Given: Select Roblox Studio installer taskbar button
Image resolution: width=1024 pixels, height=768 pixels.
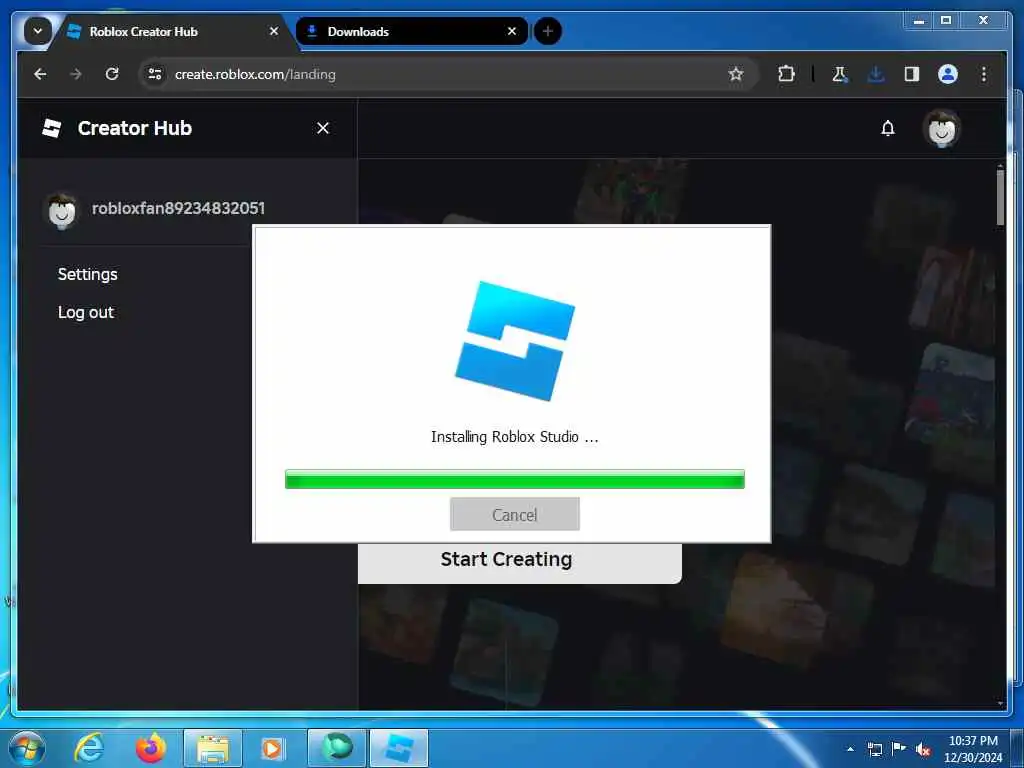Looking at the screenshot, I should point(399,748).
